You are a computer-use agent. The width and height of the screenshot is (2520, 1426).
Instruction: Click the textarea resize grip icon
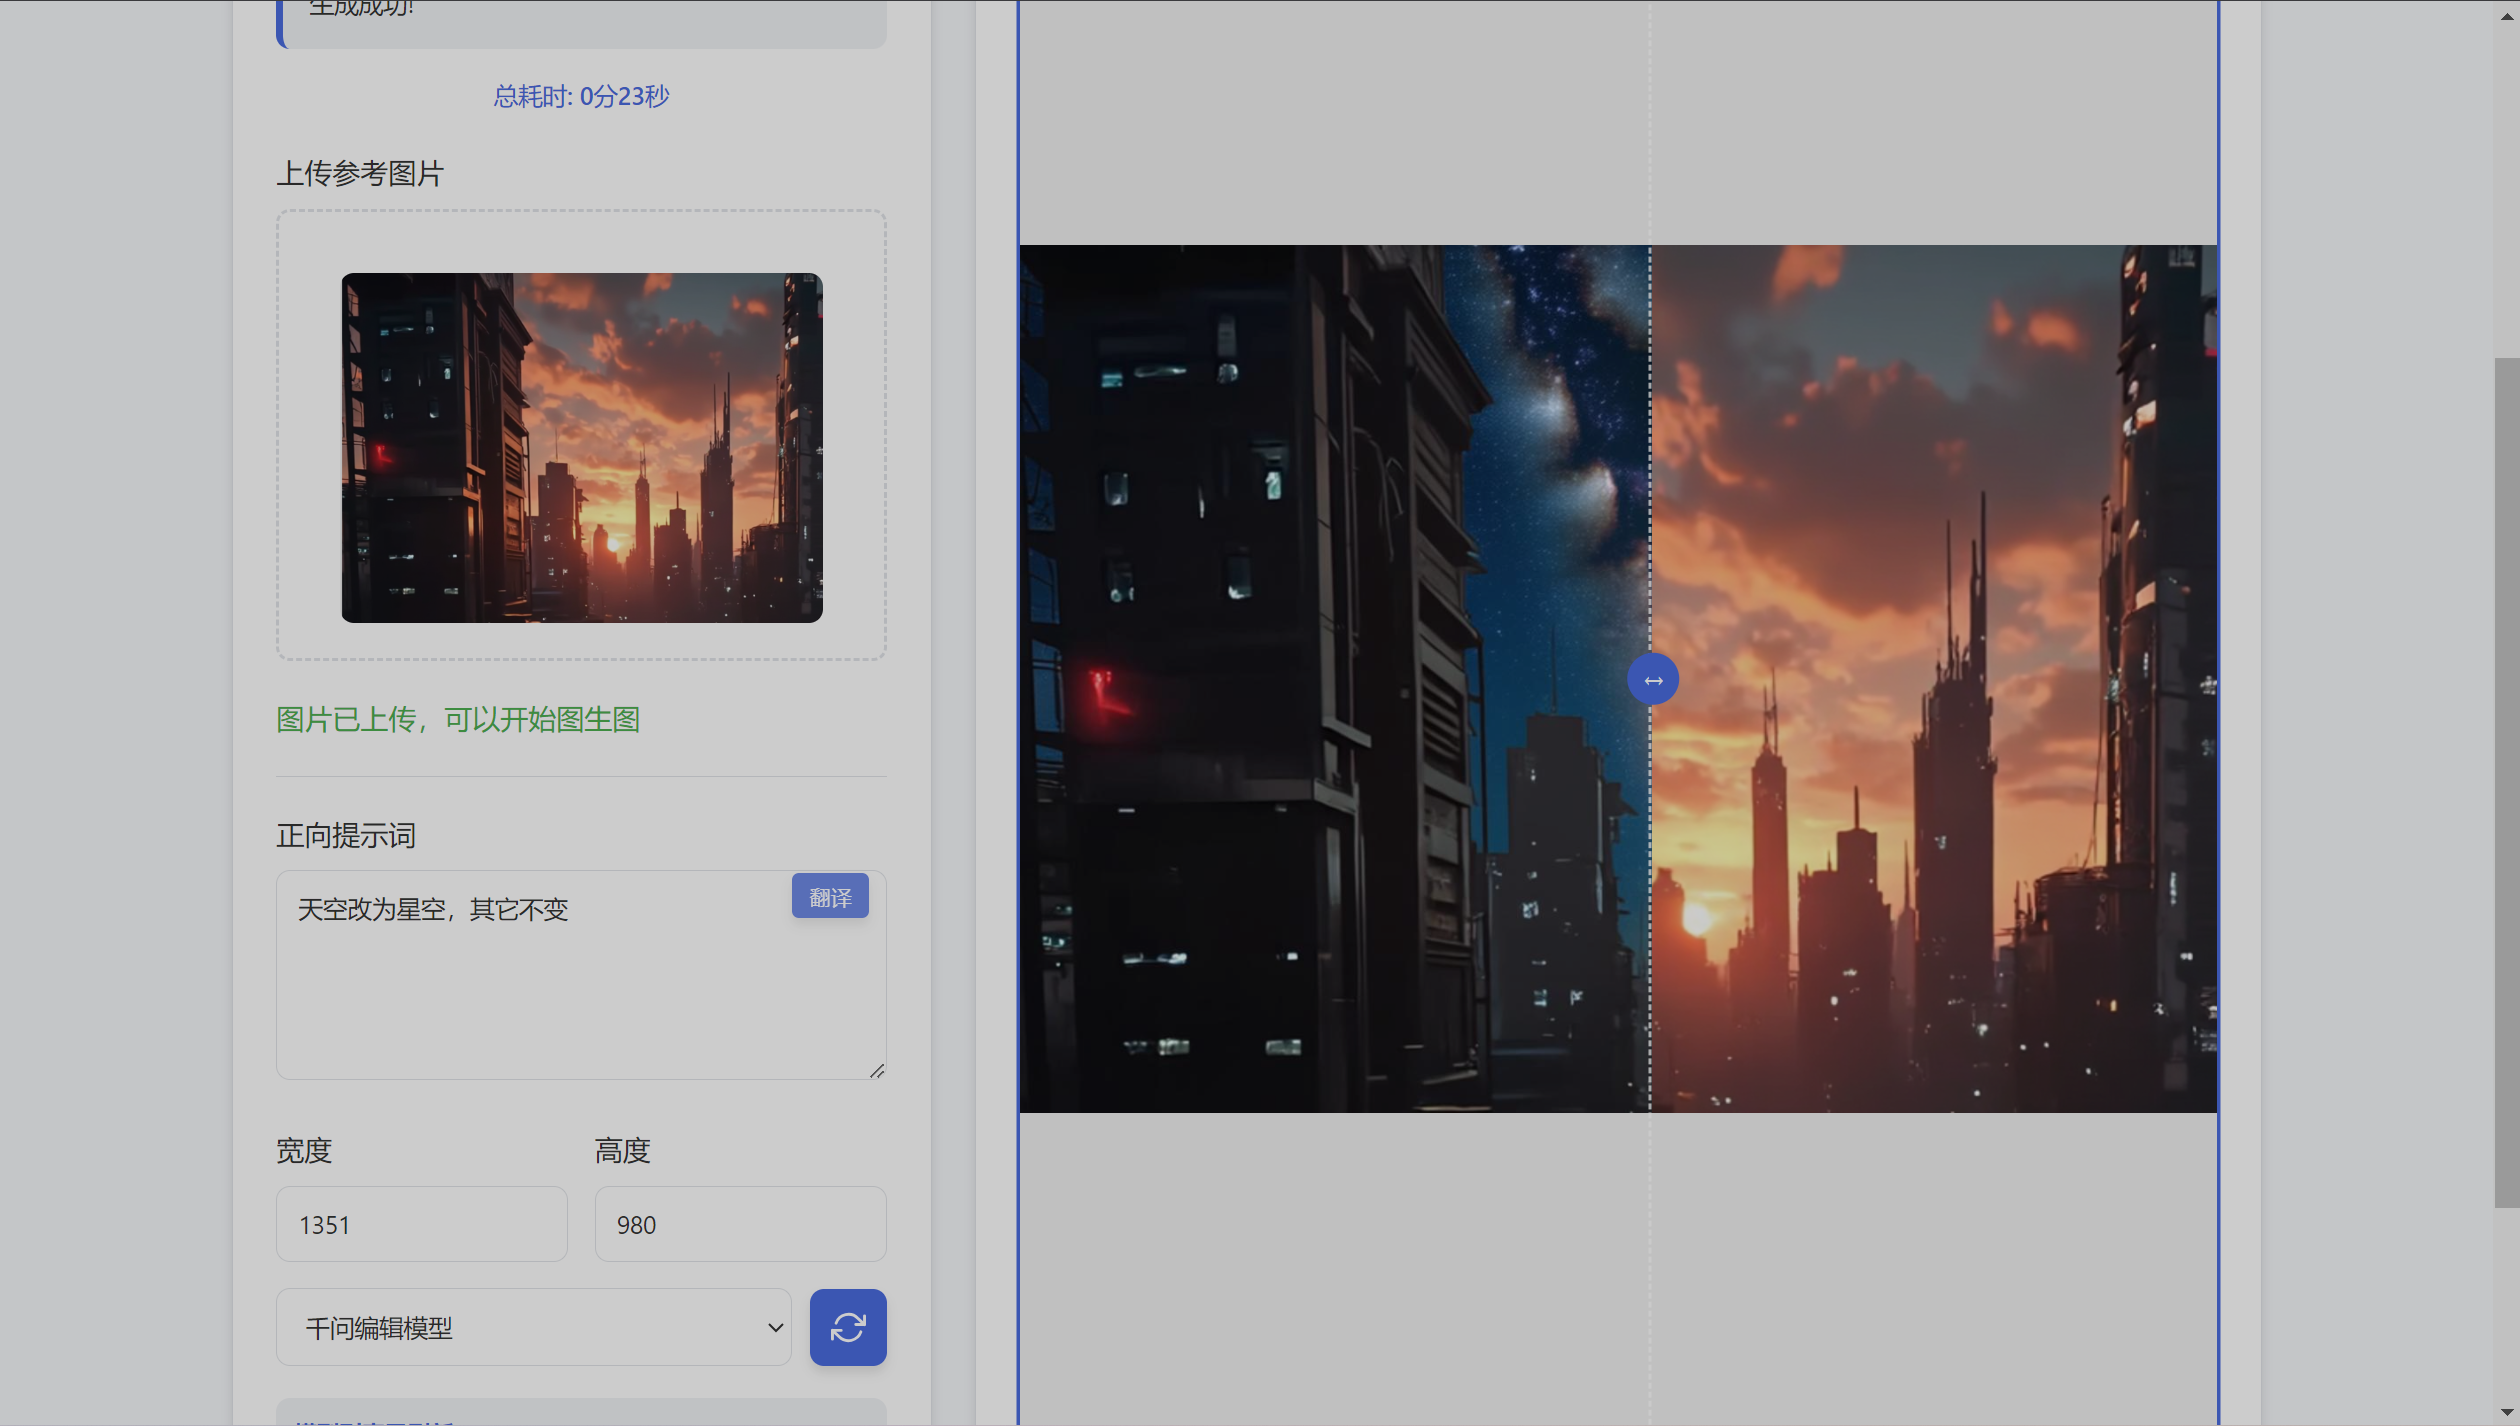[877, 1071]
